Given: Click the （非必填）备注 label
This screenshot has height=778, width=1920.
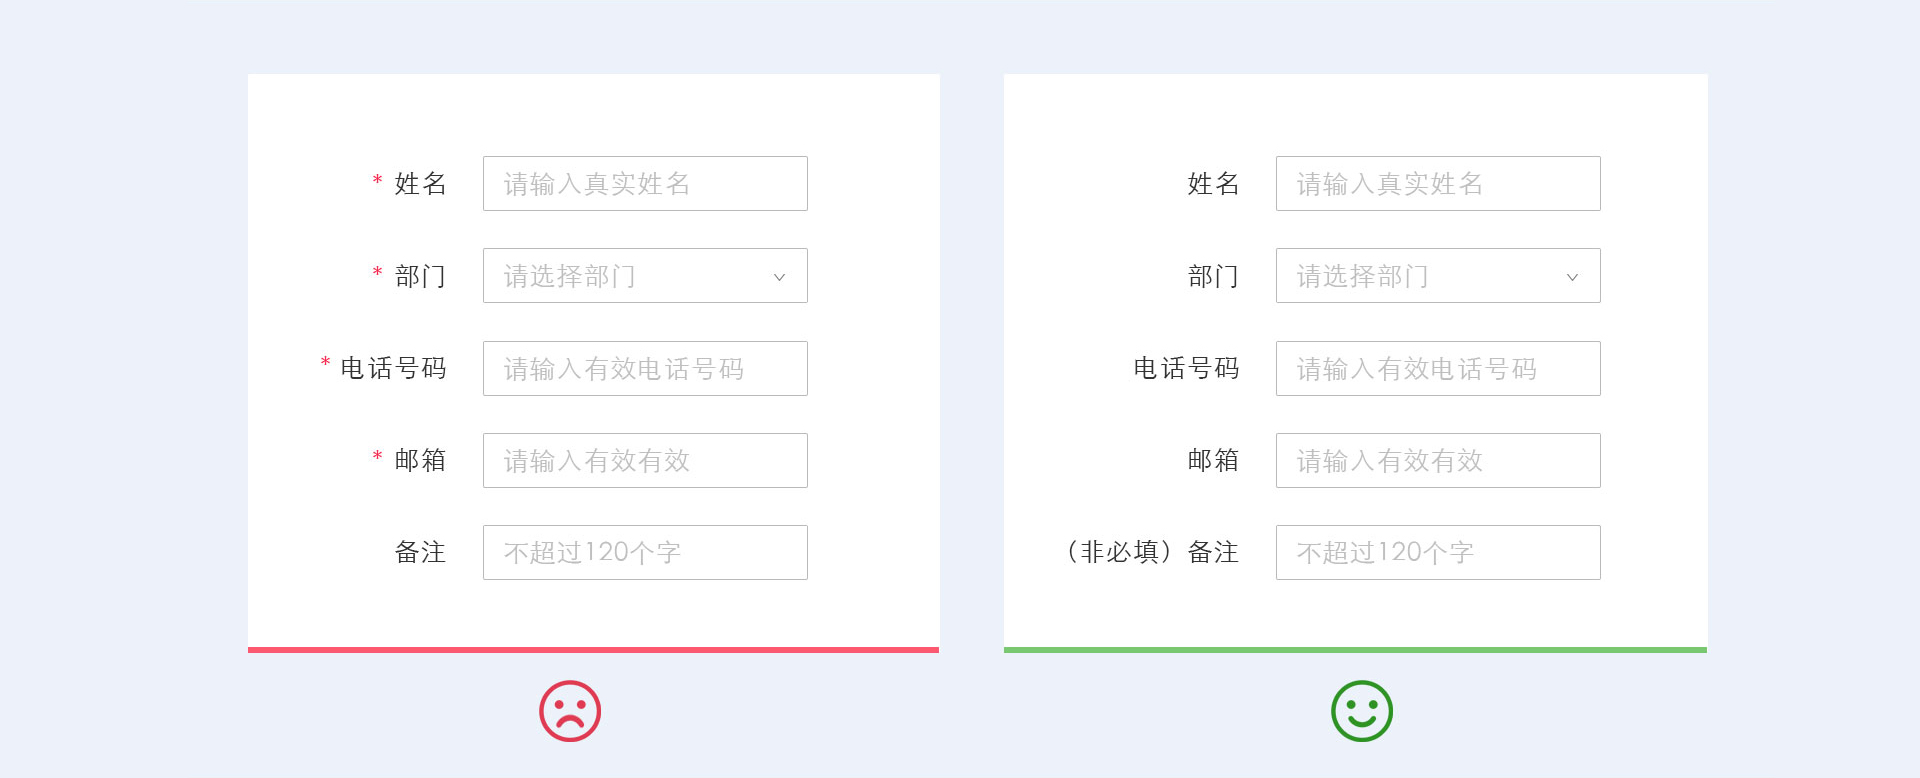Looking at the screenshot, I should tap(1152, 552).
